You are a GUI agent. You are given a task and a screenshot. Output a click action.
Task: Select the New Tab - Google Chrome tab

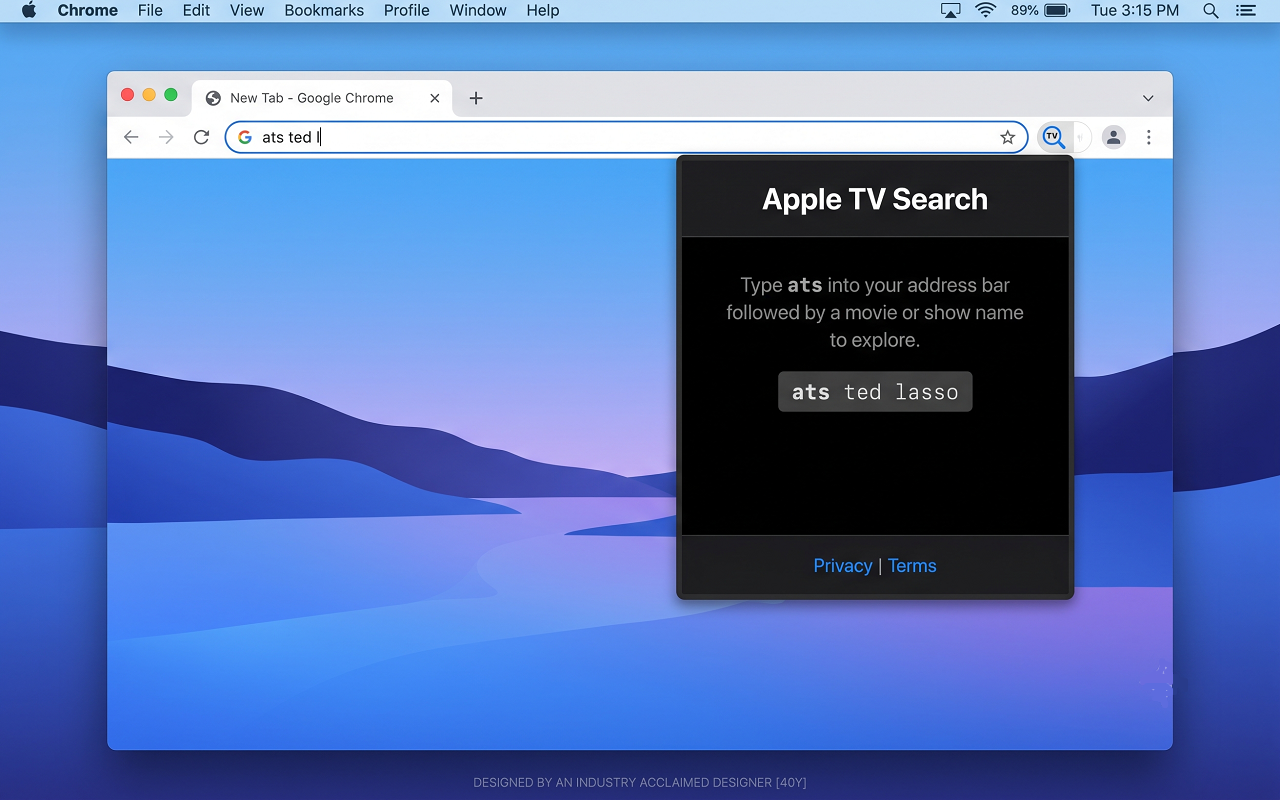point(322,98)
